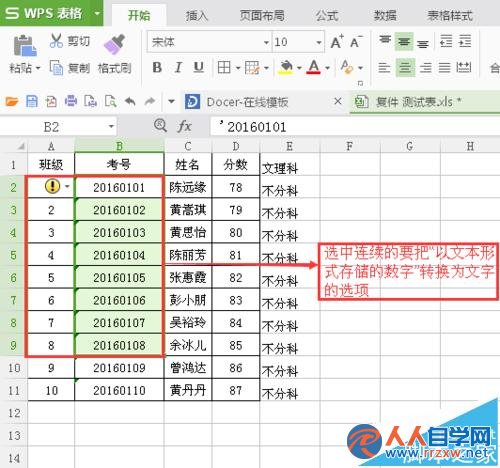The height and width of the screenshot is (468, 500).
Task: Toggle Bold formatting
Action: tap(157, 68)
